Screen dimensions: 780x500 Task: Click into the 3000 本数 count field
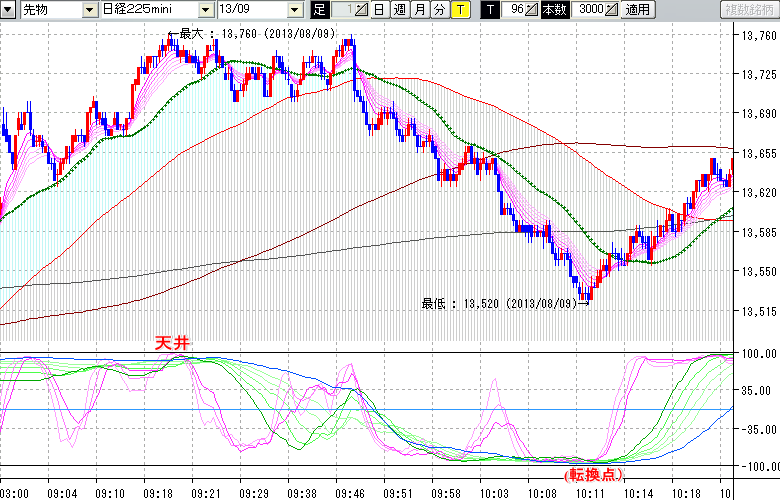589,10
